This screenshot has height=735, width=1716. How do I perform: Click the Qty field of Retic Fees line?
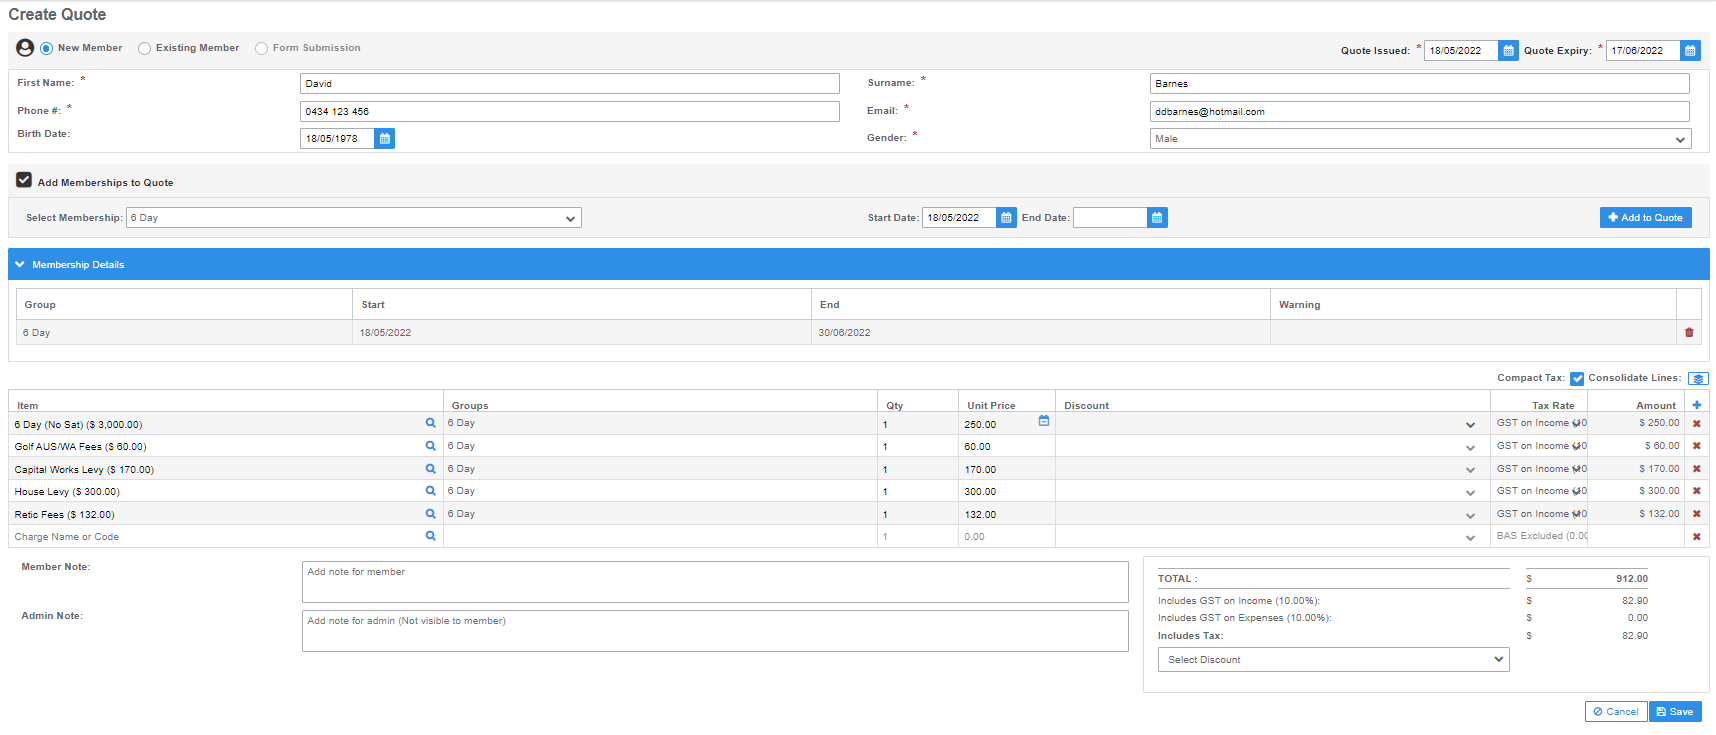coord(917,514)
